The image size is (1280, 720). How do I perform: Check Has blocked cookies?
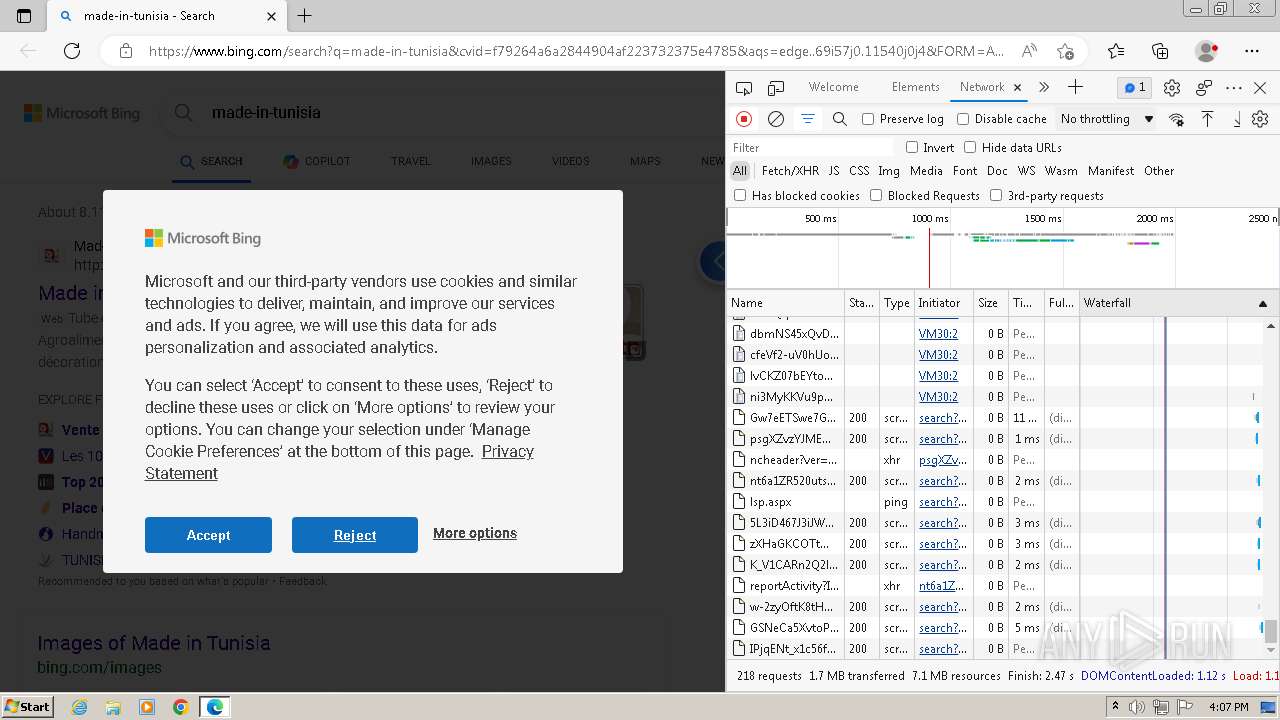[x=740, y=196]
